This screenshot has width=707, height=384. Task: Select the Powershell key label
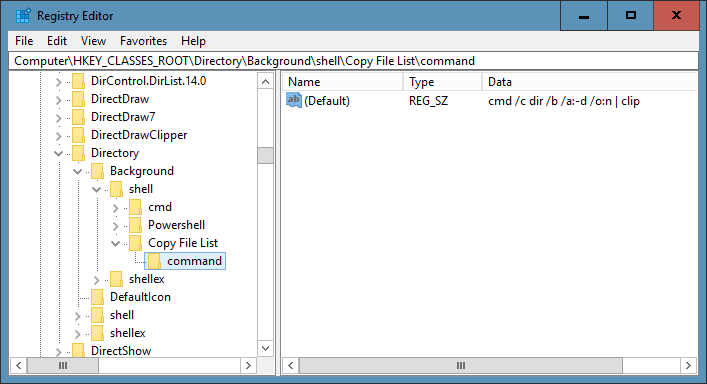click(176, 225)
